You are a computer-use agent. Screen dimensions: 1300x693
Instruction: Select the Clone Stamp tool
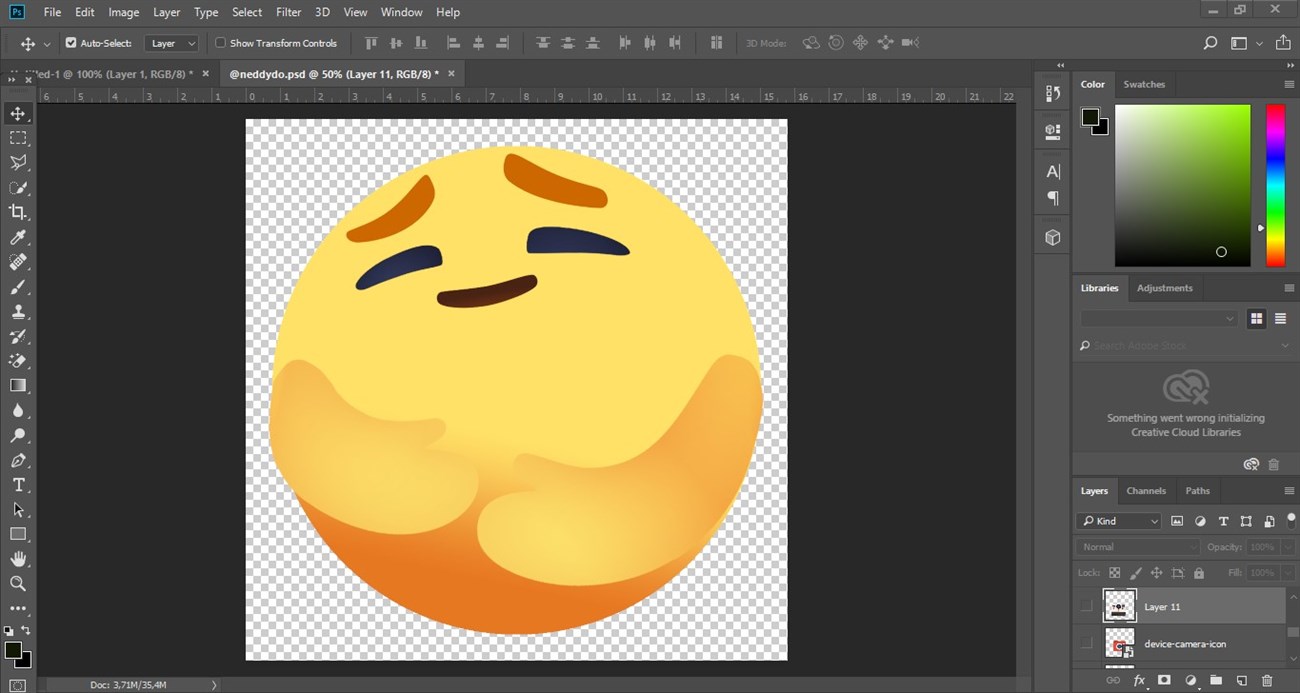[18, 312]
